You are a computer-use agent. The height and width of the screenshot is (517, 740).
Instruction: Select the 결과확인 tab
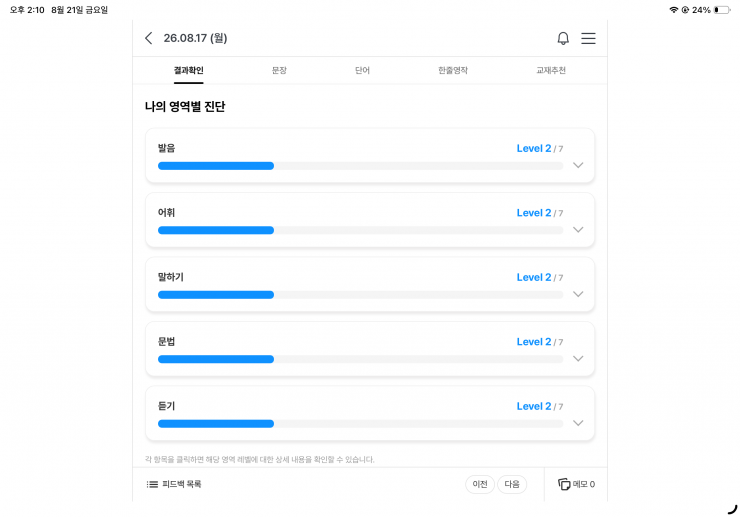pos(188,70)
